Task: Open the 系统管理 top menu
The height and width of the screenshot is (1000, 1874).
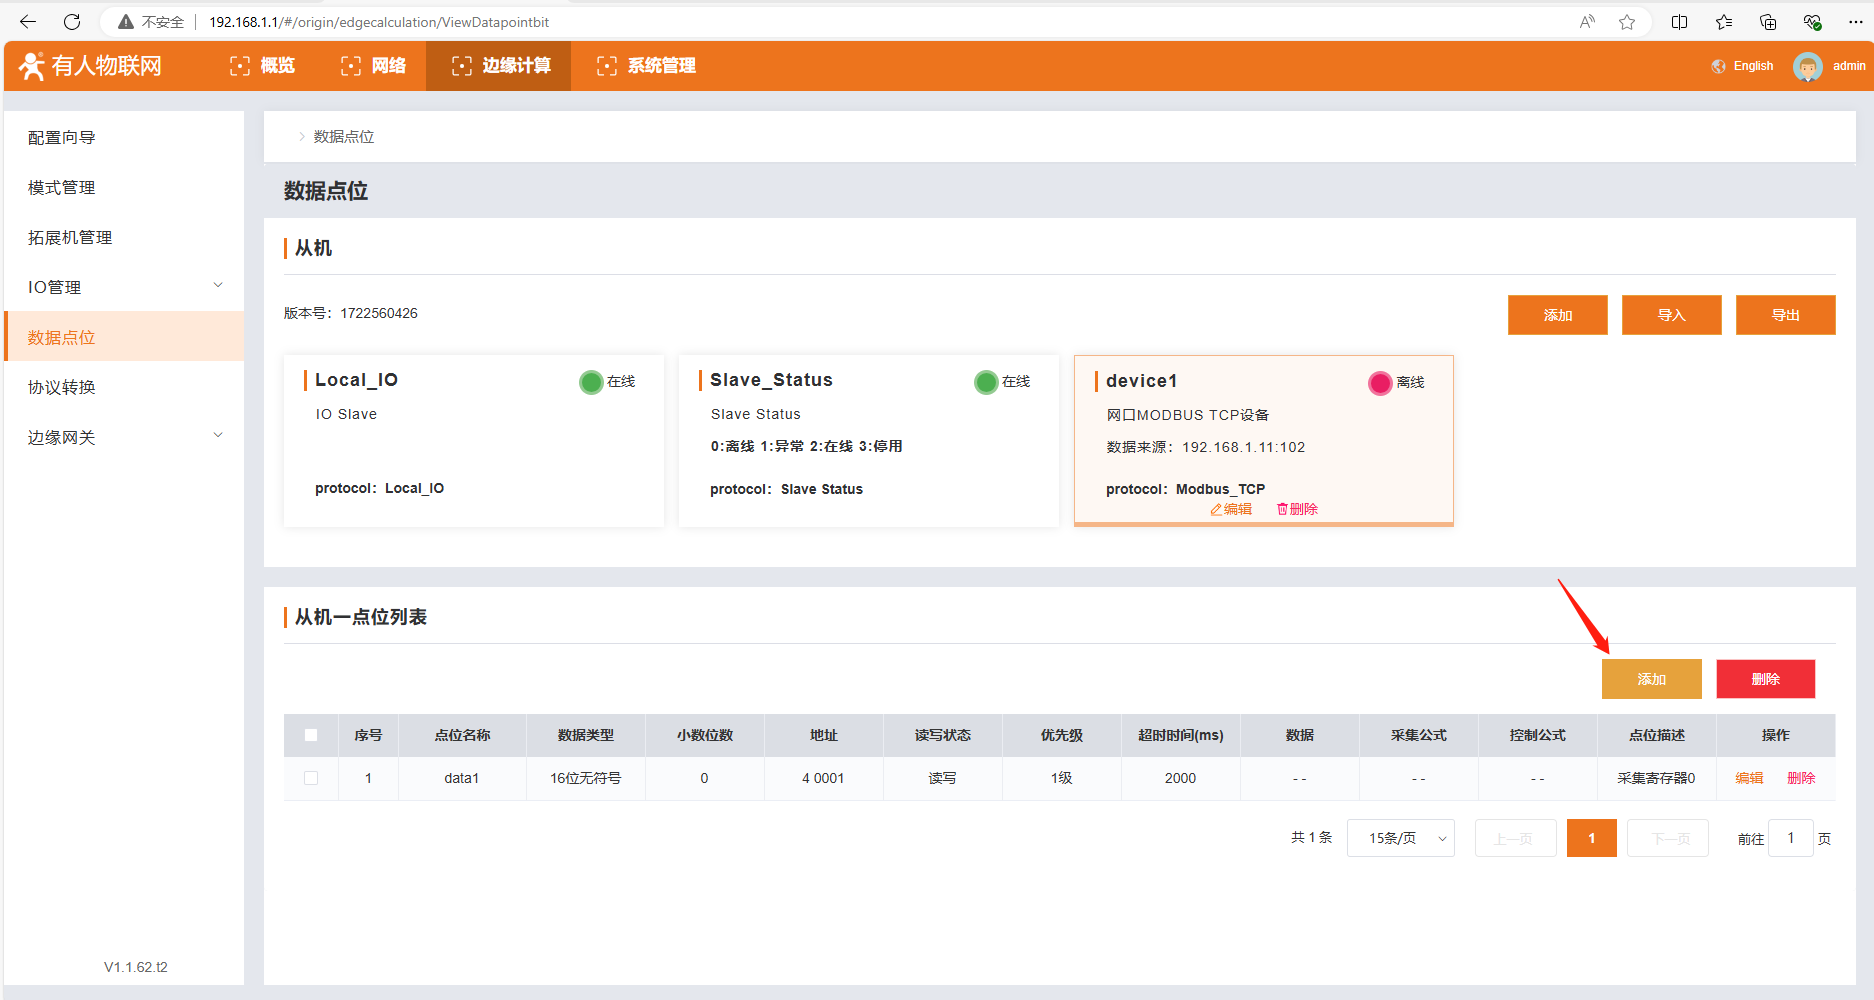Action: [x=646, y=66]
